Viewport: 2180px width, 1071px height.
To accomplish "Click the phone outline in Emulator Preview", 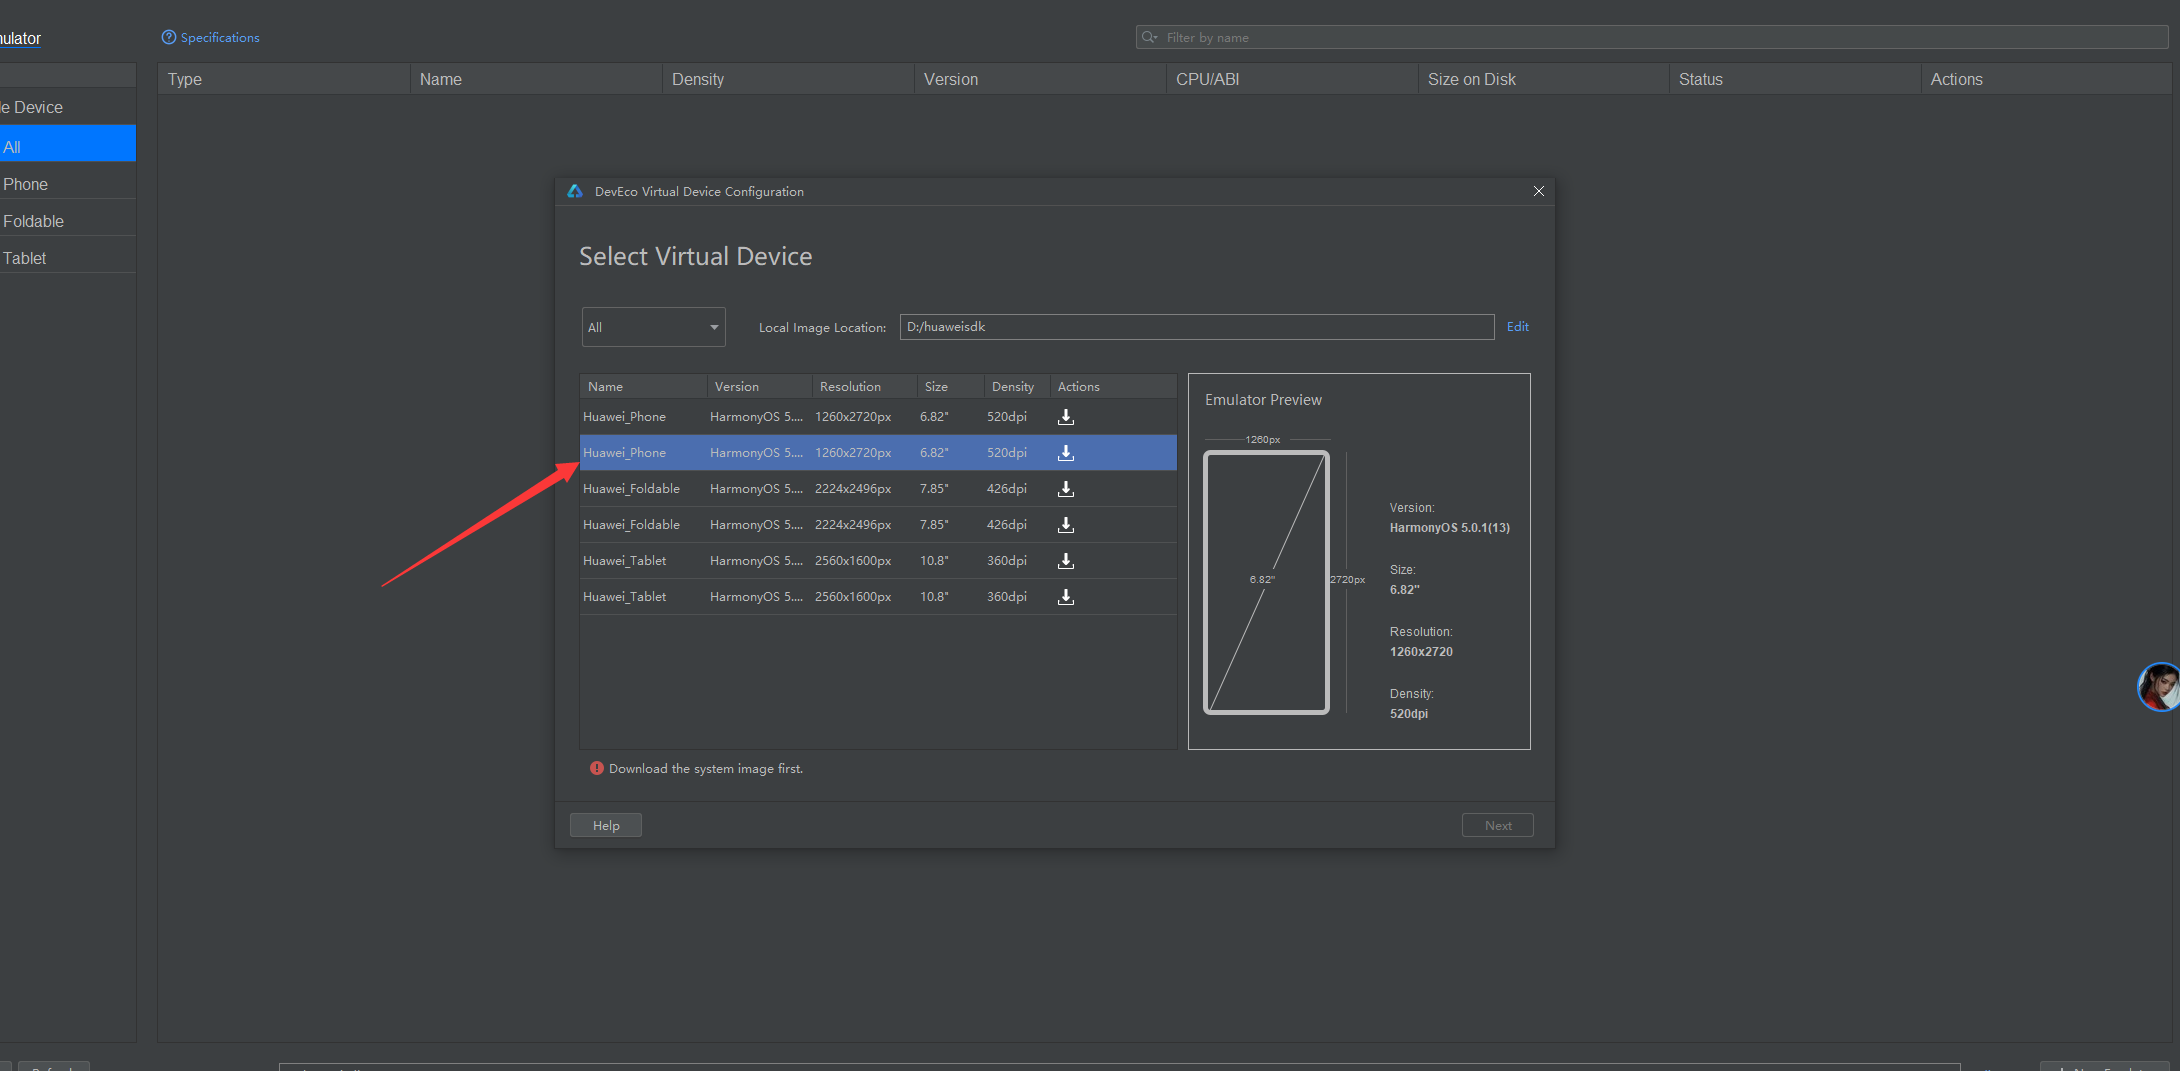I will coord(1266,582).
